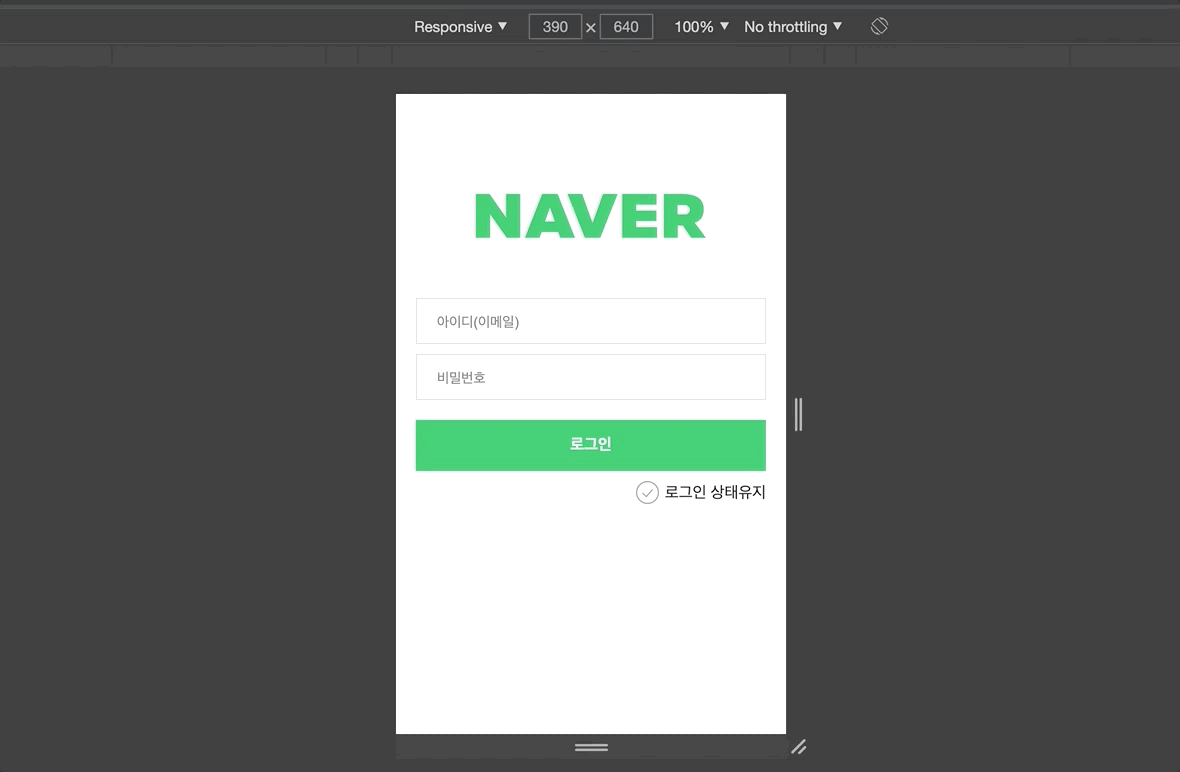
Task: Click the bottom viewport resize handle
Action: (591, 747)
